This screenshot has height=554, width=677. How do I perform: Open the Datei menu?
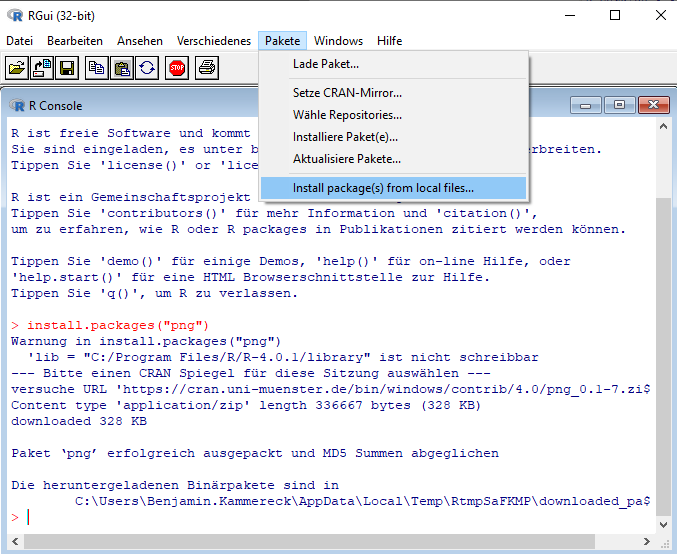point(20,41)
